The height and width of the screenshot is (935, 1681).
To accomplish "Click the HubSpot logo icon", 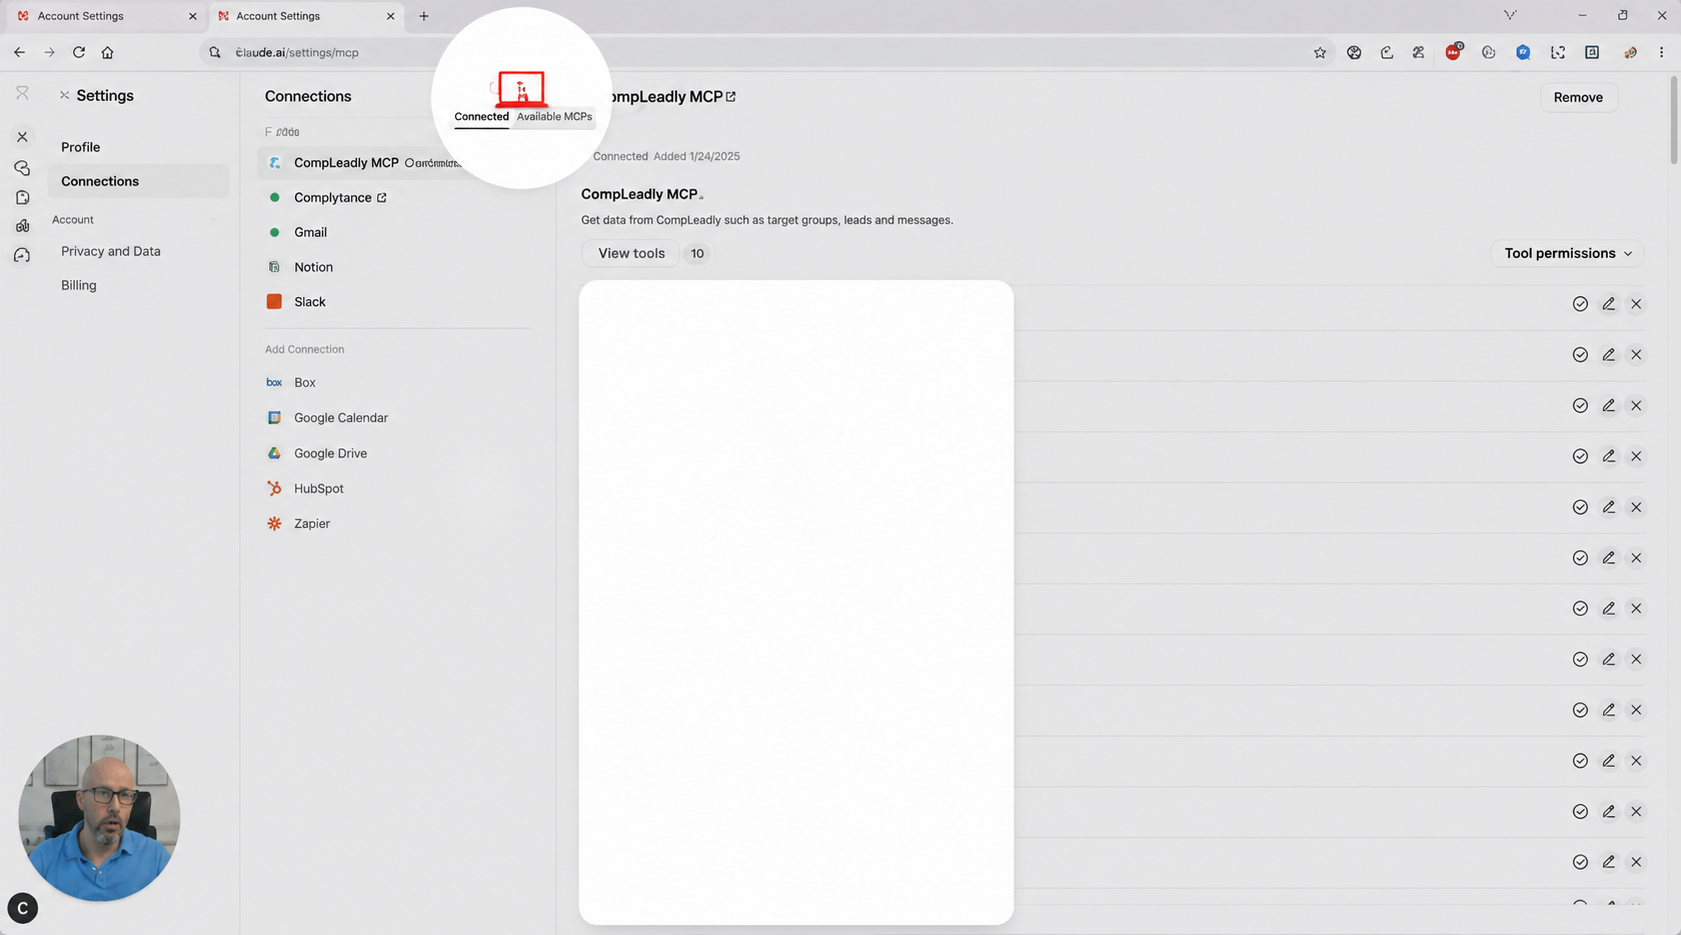I will [274, 488].
